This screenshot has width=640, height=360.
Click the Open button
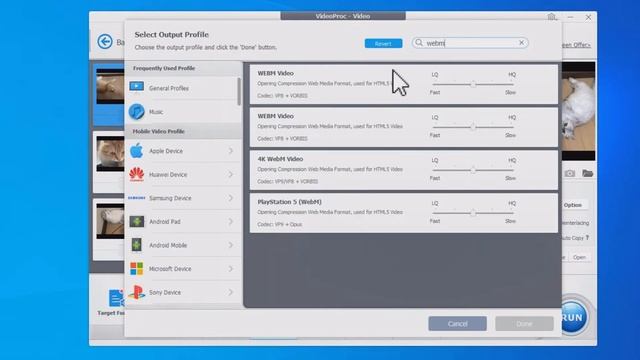coord(579,257)
